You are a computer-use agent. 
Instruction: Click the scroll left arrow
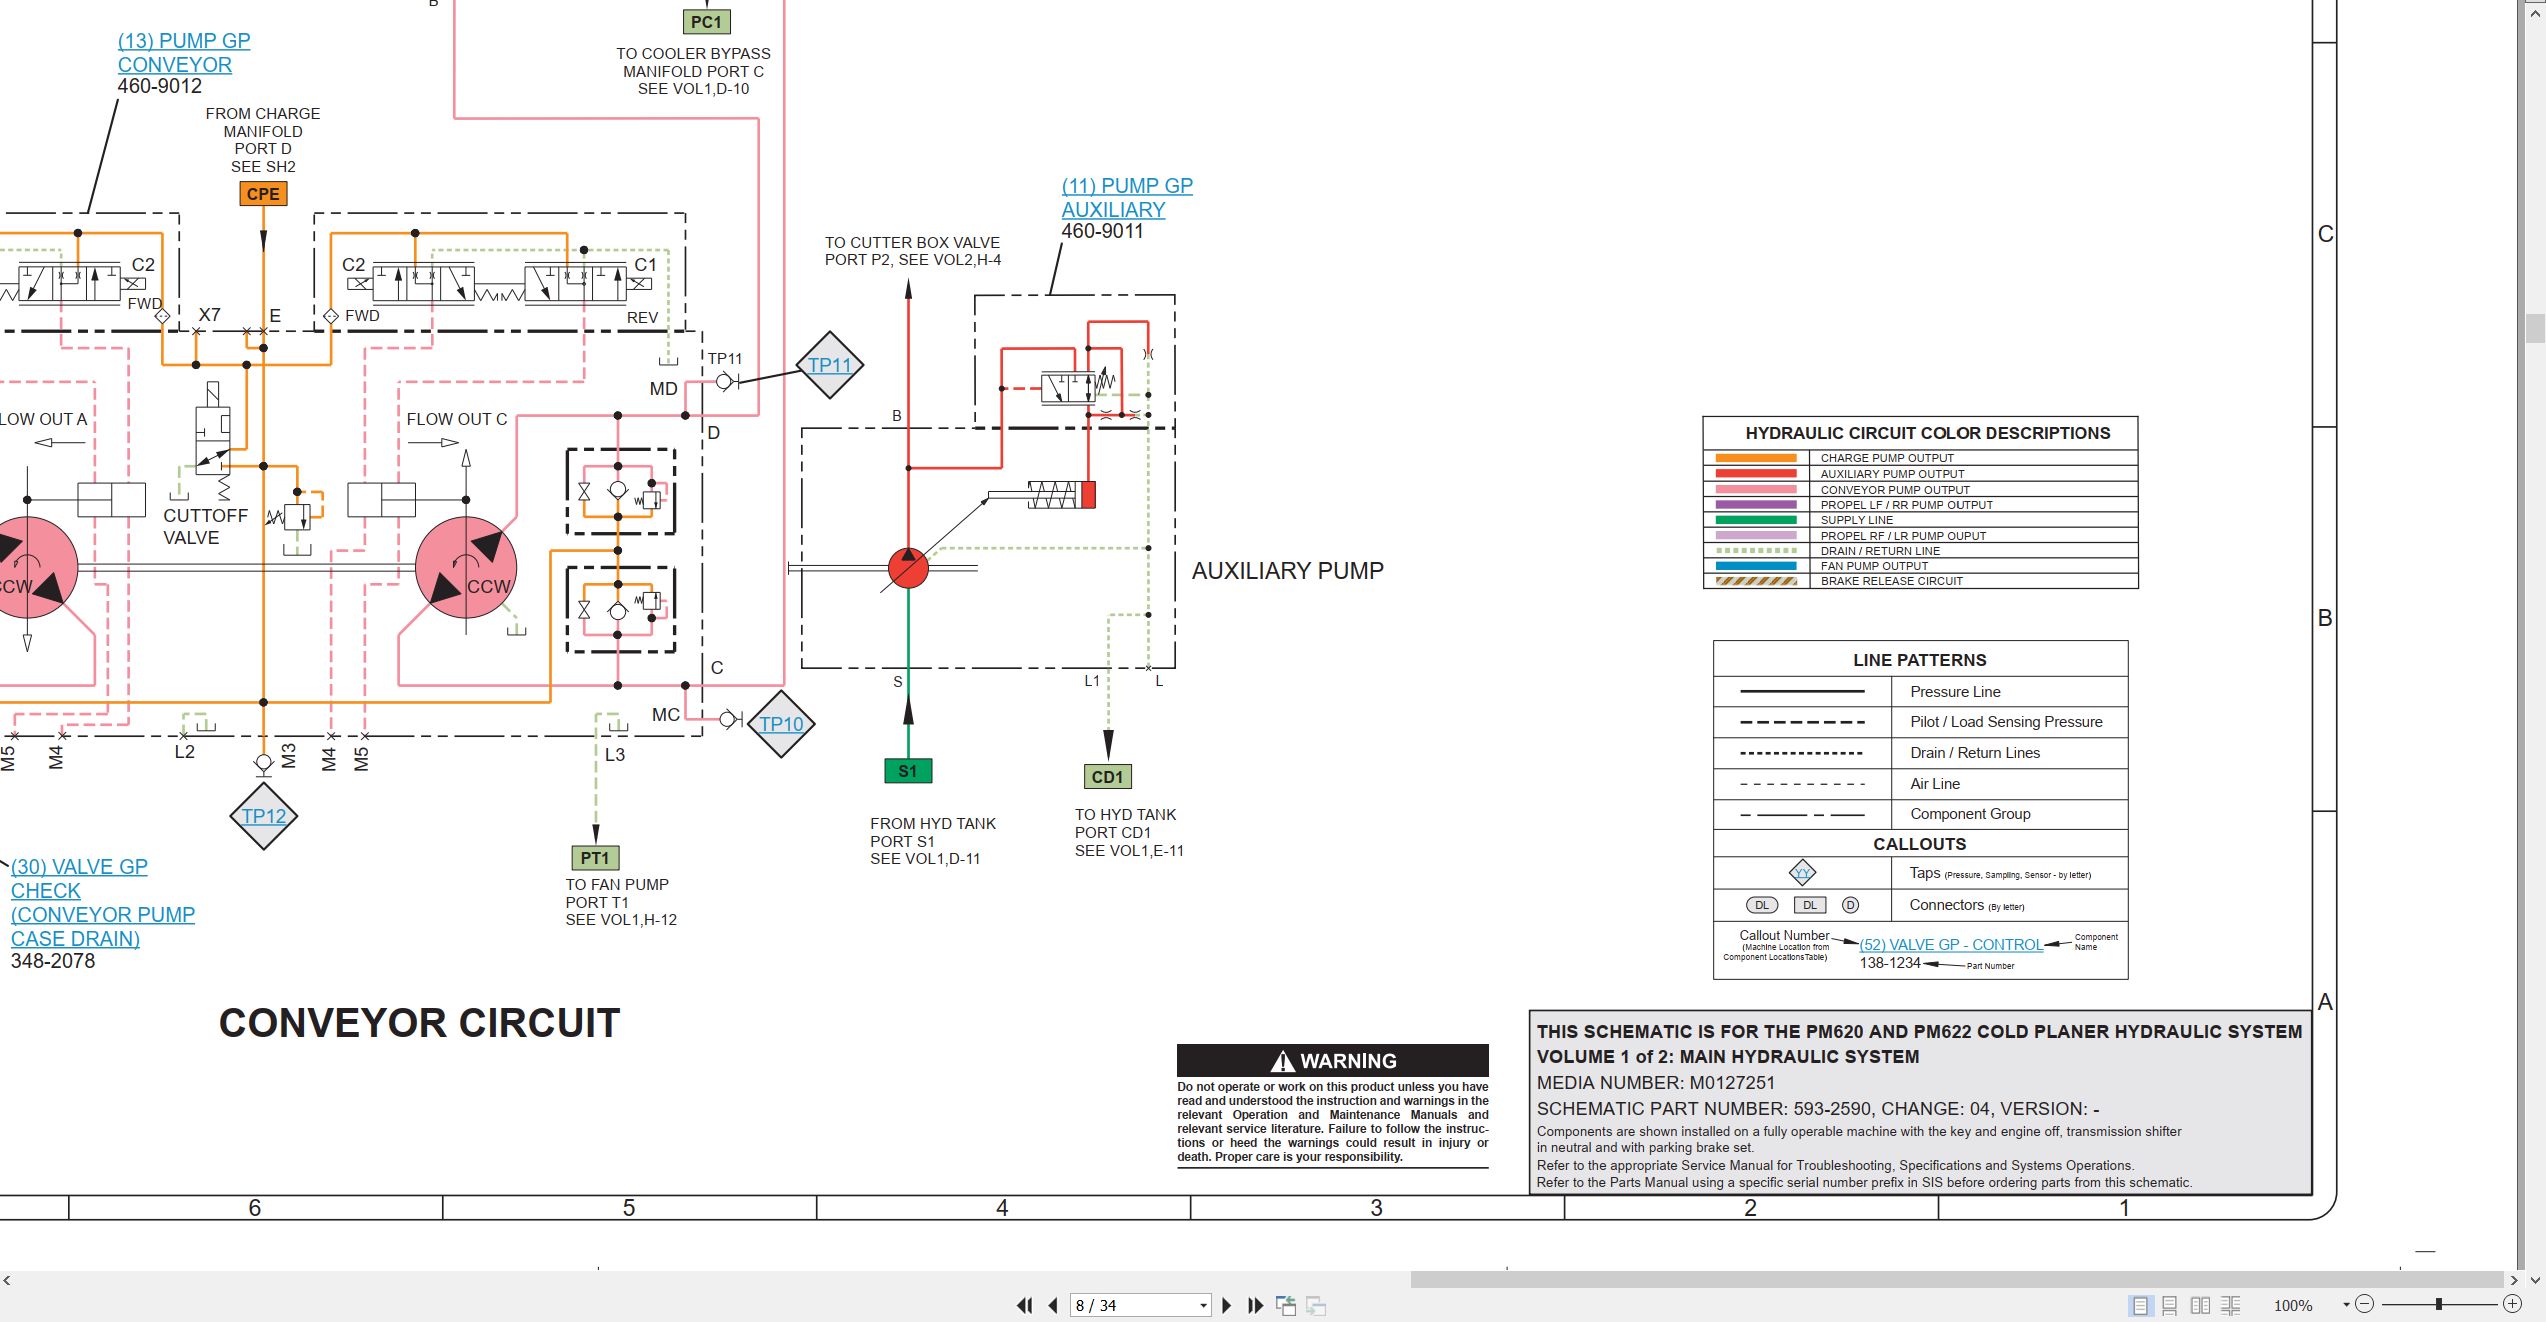[7, 1280]
